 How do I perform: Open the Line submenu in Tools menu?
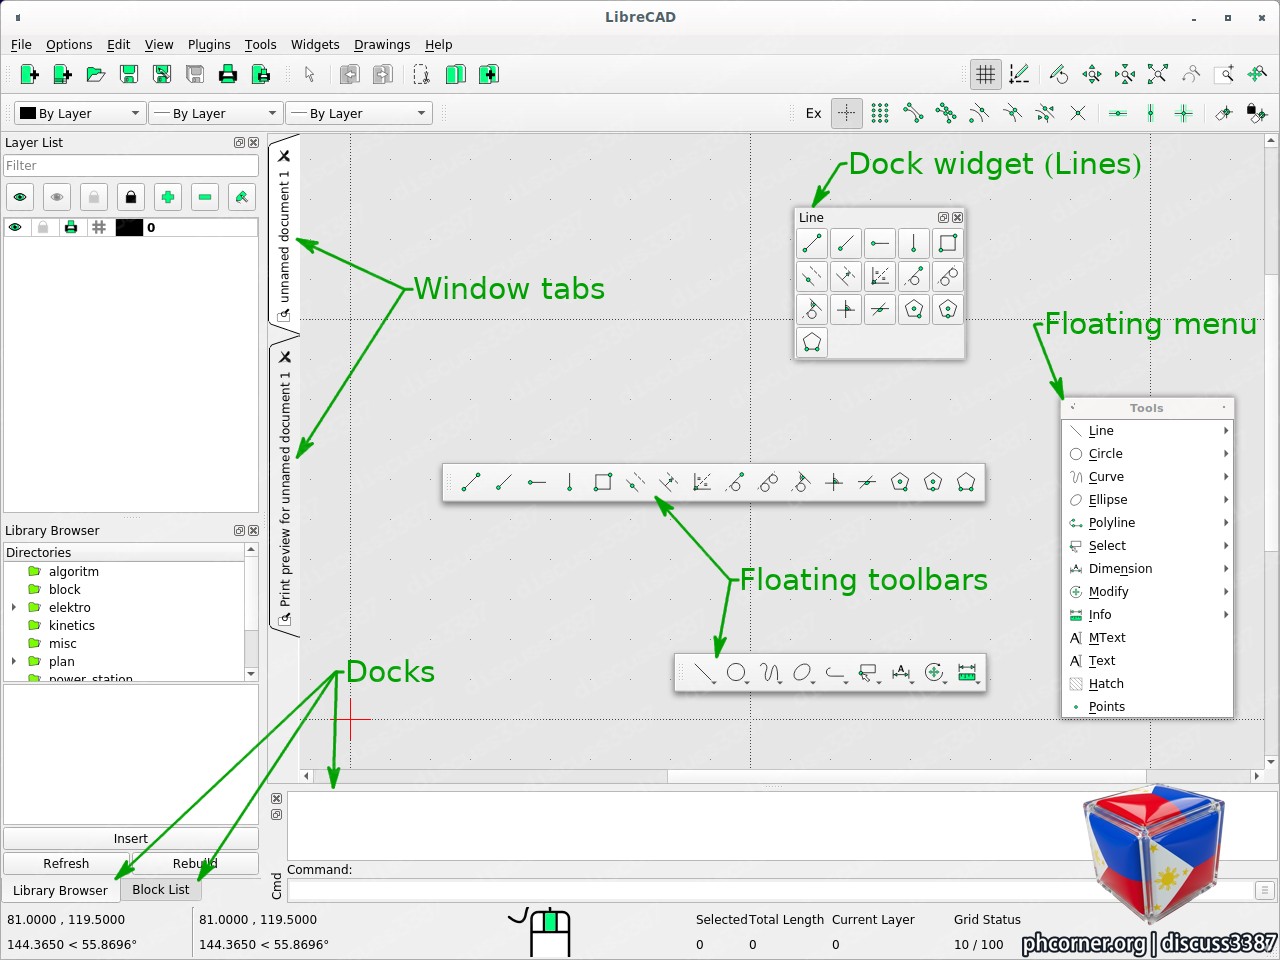click(1148, 431)
